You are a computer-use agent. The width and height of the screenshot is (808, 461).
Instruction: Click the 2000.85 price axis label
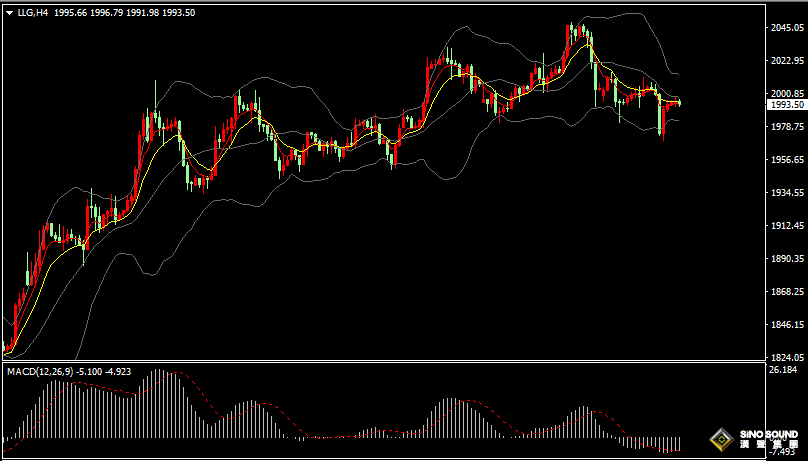tap(787, 94)
